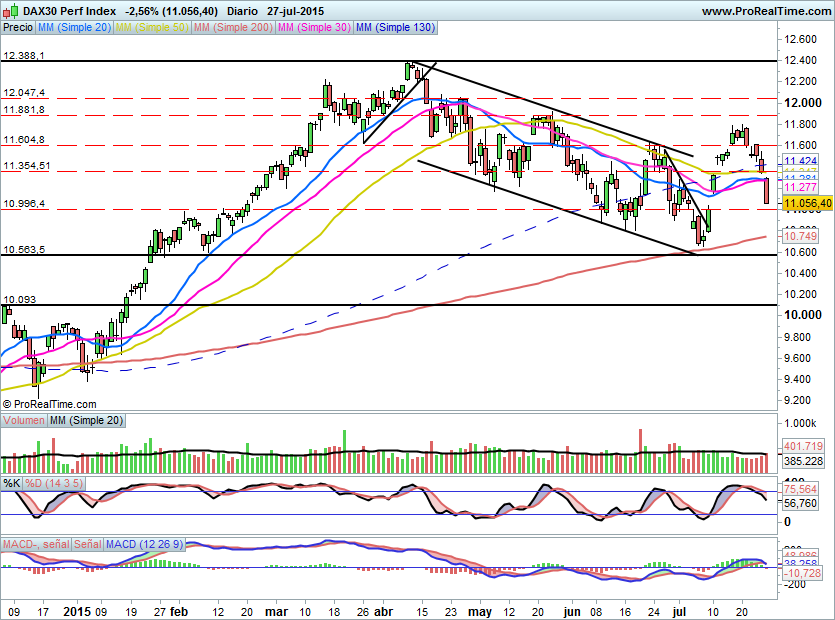Image resolution: width=835 pixels, height=620 pixels.
Task: Click the 11.604,8 level label
Action: click(x=24, y=140)
